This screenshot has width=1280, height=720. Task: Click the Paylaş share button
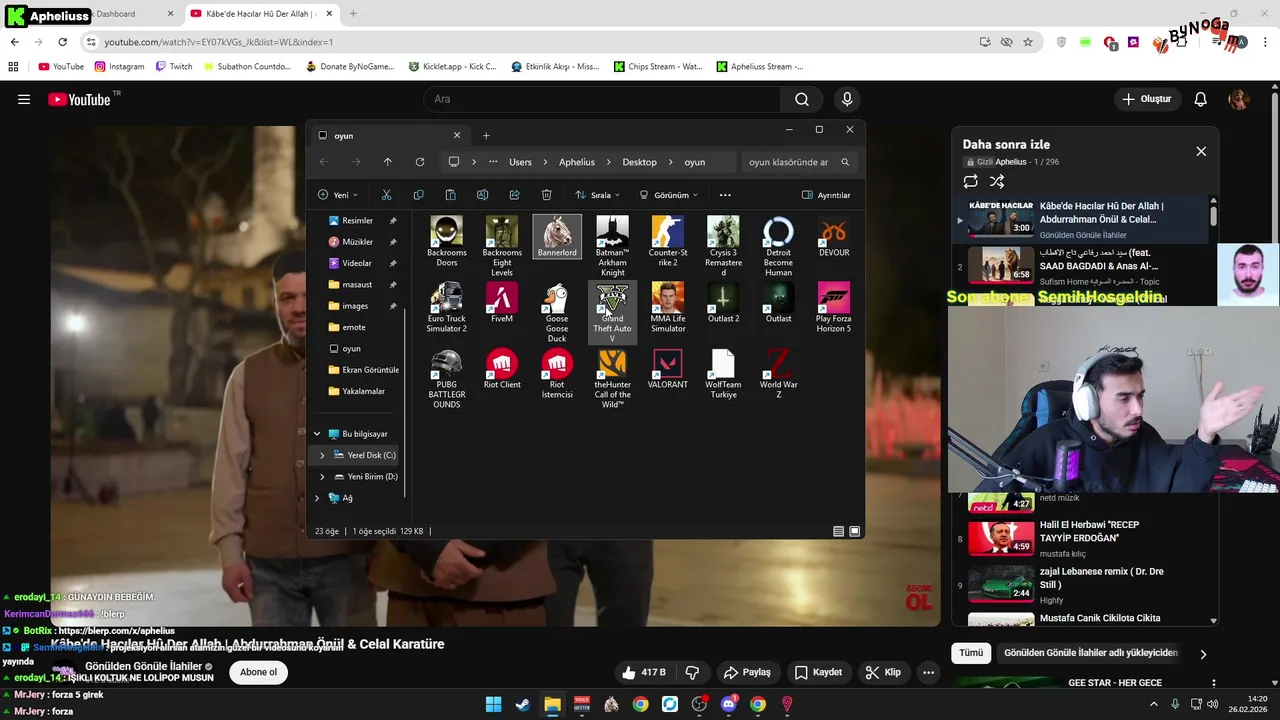[x=747, y=672]
